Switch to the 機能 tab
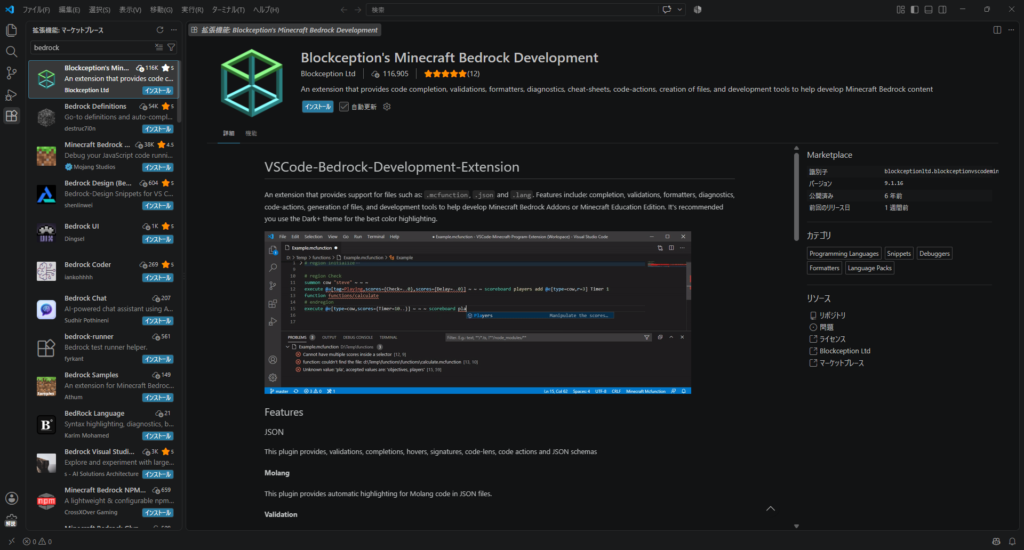 [x=251, y=133]
